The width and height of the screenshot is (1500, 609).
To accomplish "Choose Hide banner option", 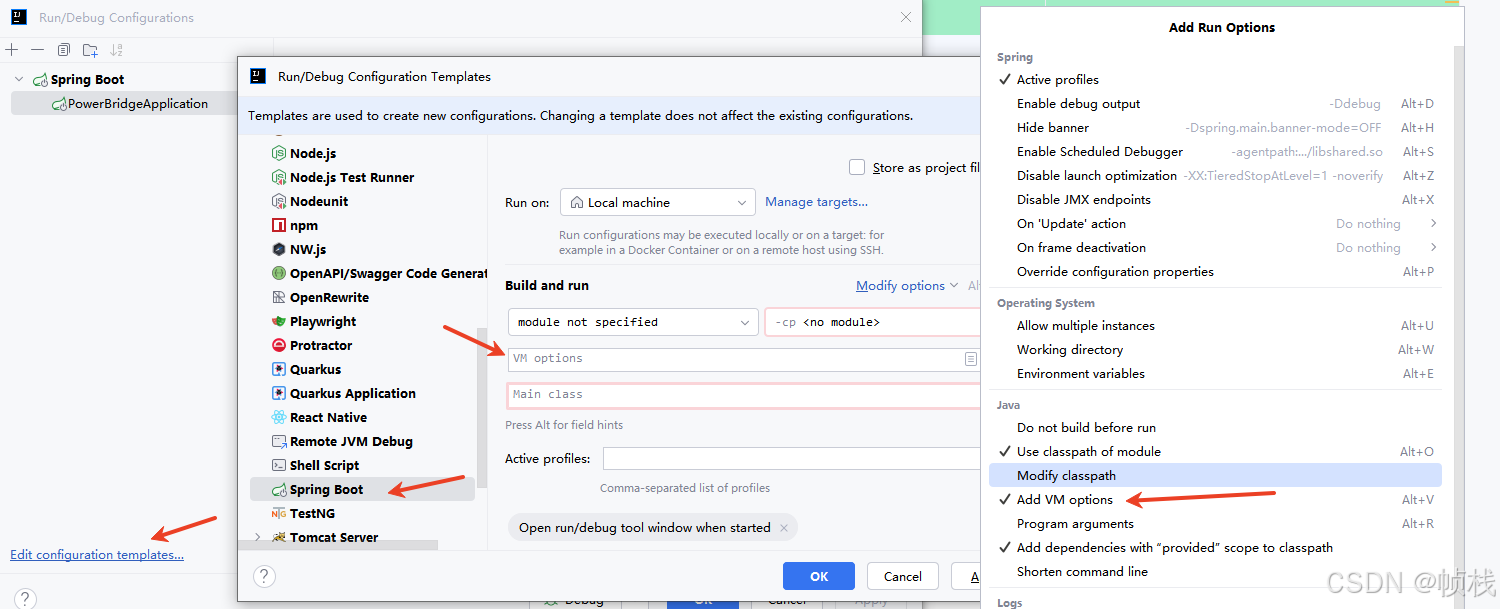I will click(1215, 127).
